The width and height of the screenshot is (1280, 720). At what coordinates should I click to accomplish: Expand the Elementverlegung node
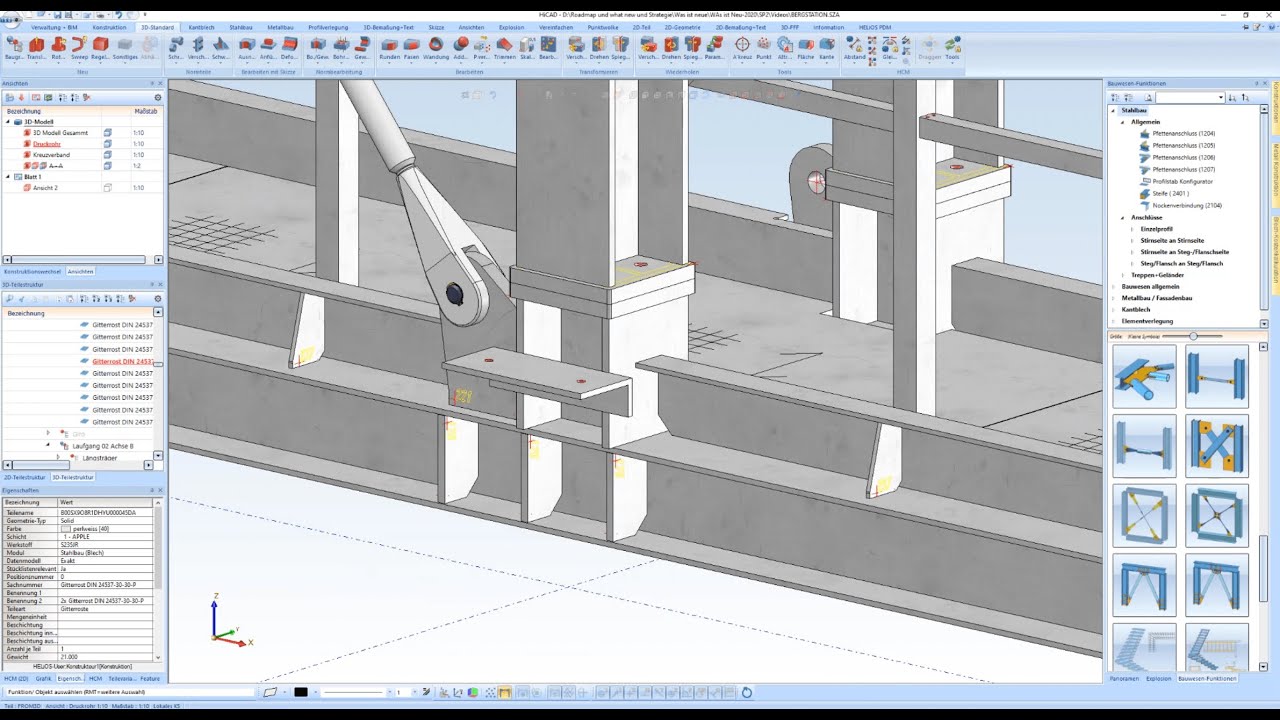pyautogui.click(x=1113, y=321)
